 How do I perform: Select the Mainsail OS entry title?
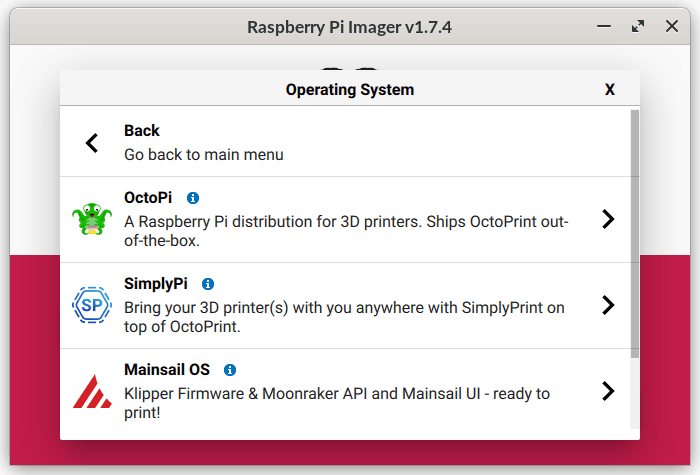pos(167,370)
